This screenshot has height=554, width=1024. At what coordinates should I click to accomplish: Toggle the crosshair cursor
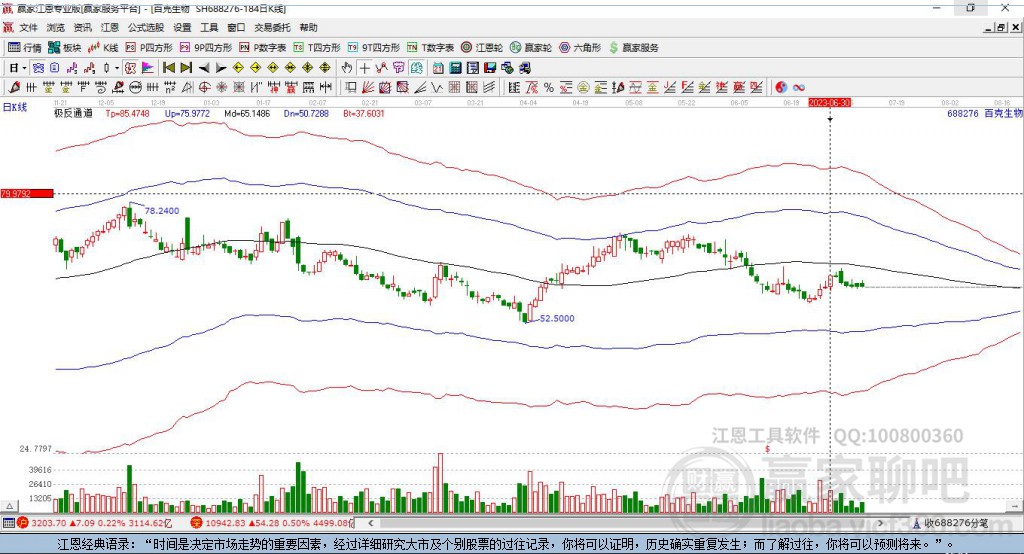click(x=364, y=68)
